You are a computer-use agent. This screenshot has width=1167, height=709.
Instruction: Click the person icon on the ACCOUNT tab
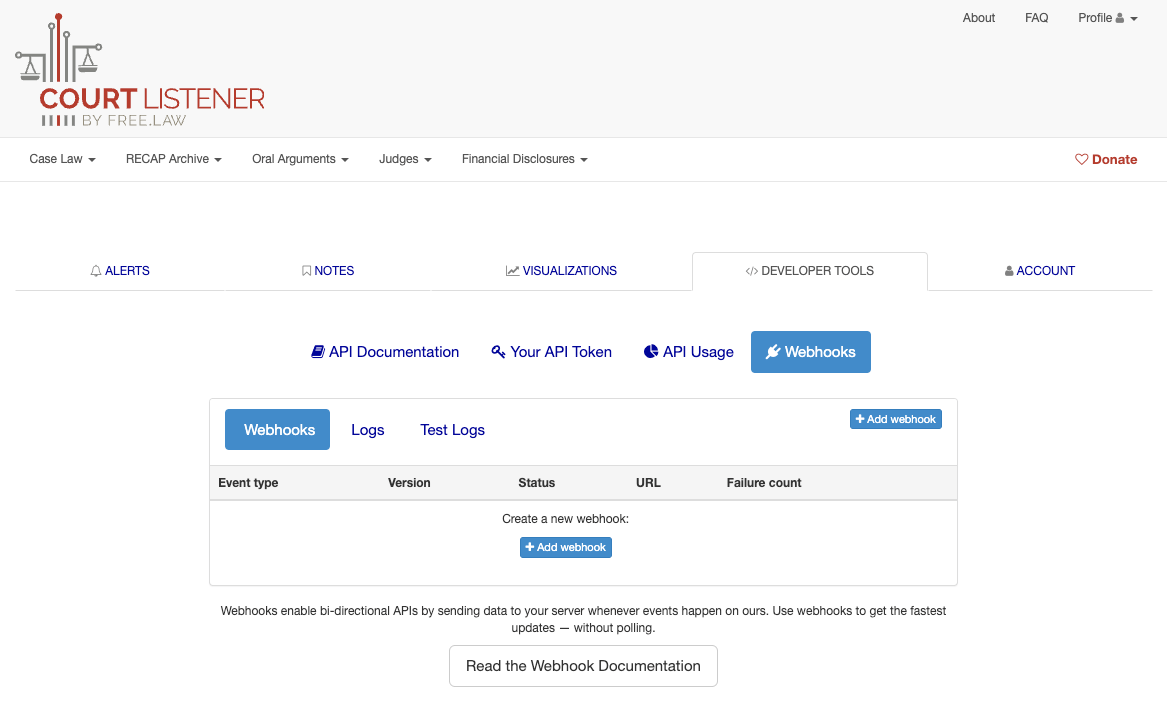pos(1009,270)
